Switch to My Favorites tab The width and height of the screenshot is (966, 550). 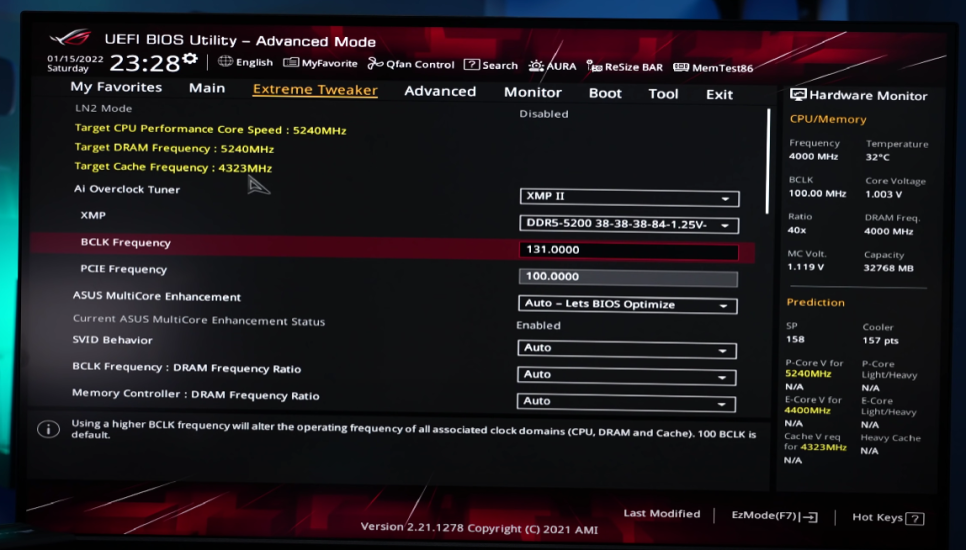pos(116,87)
